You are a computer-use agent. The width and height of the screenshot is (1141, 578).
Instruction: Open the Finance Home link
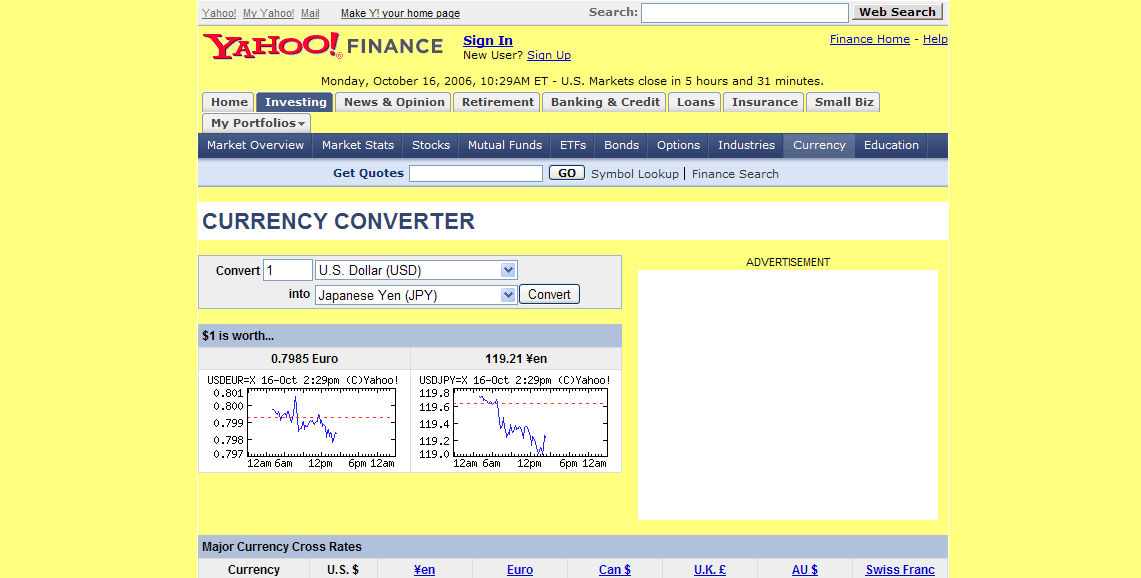[x=870, y=39]
